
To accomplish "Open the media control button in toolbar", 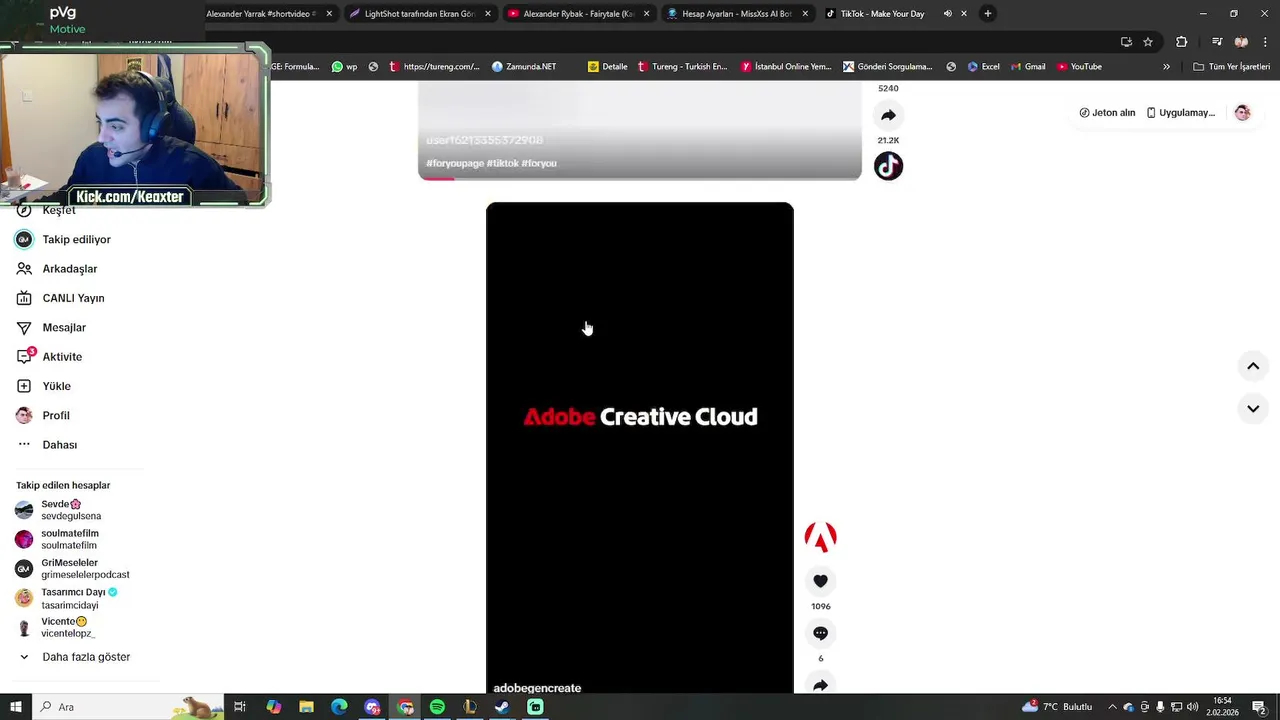I will (1217, 42).
